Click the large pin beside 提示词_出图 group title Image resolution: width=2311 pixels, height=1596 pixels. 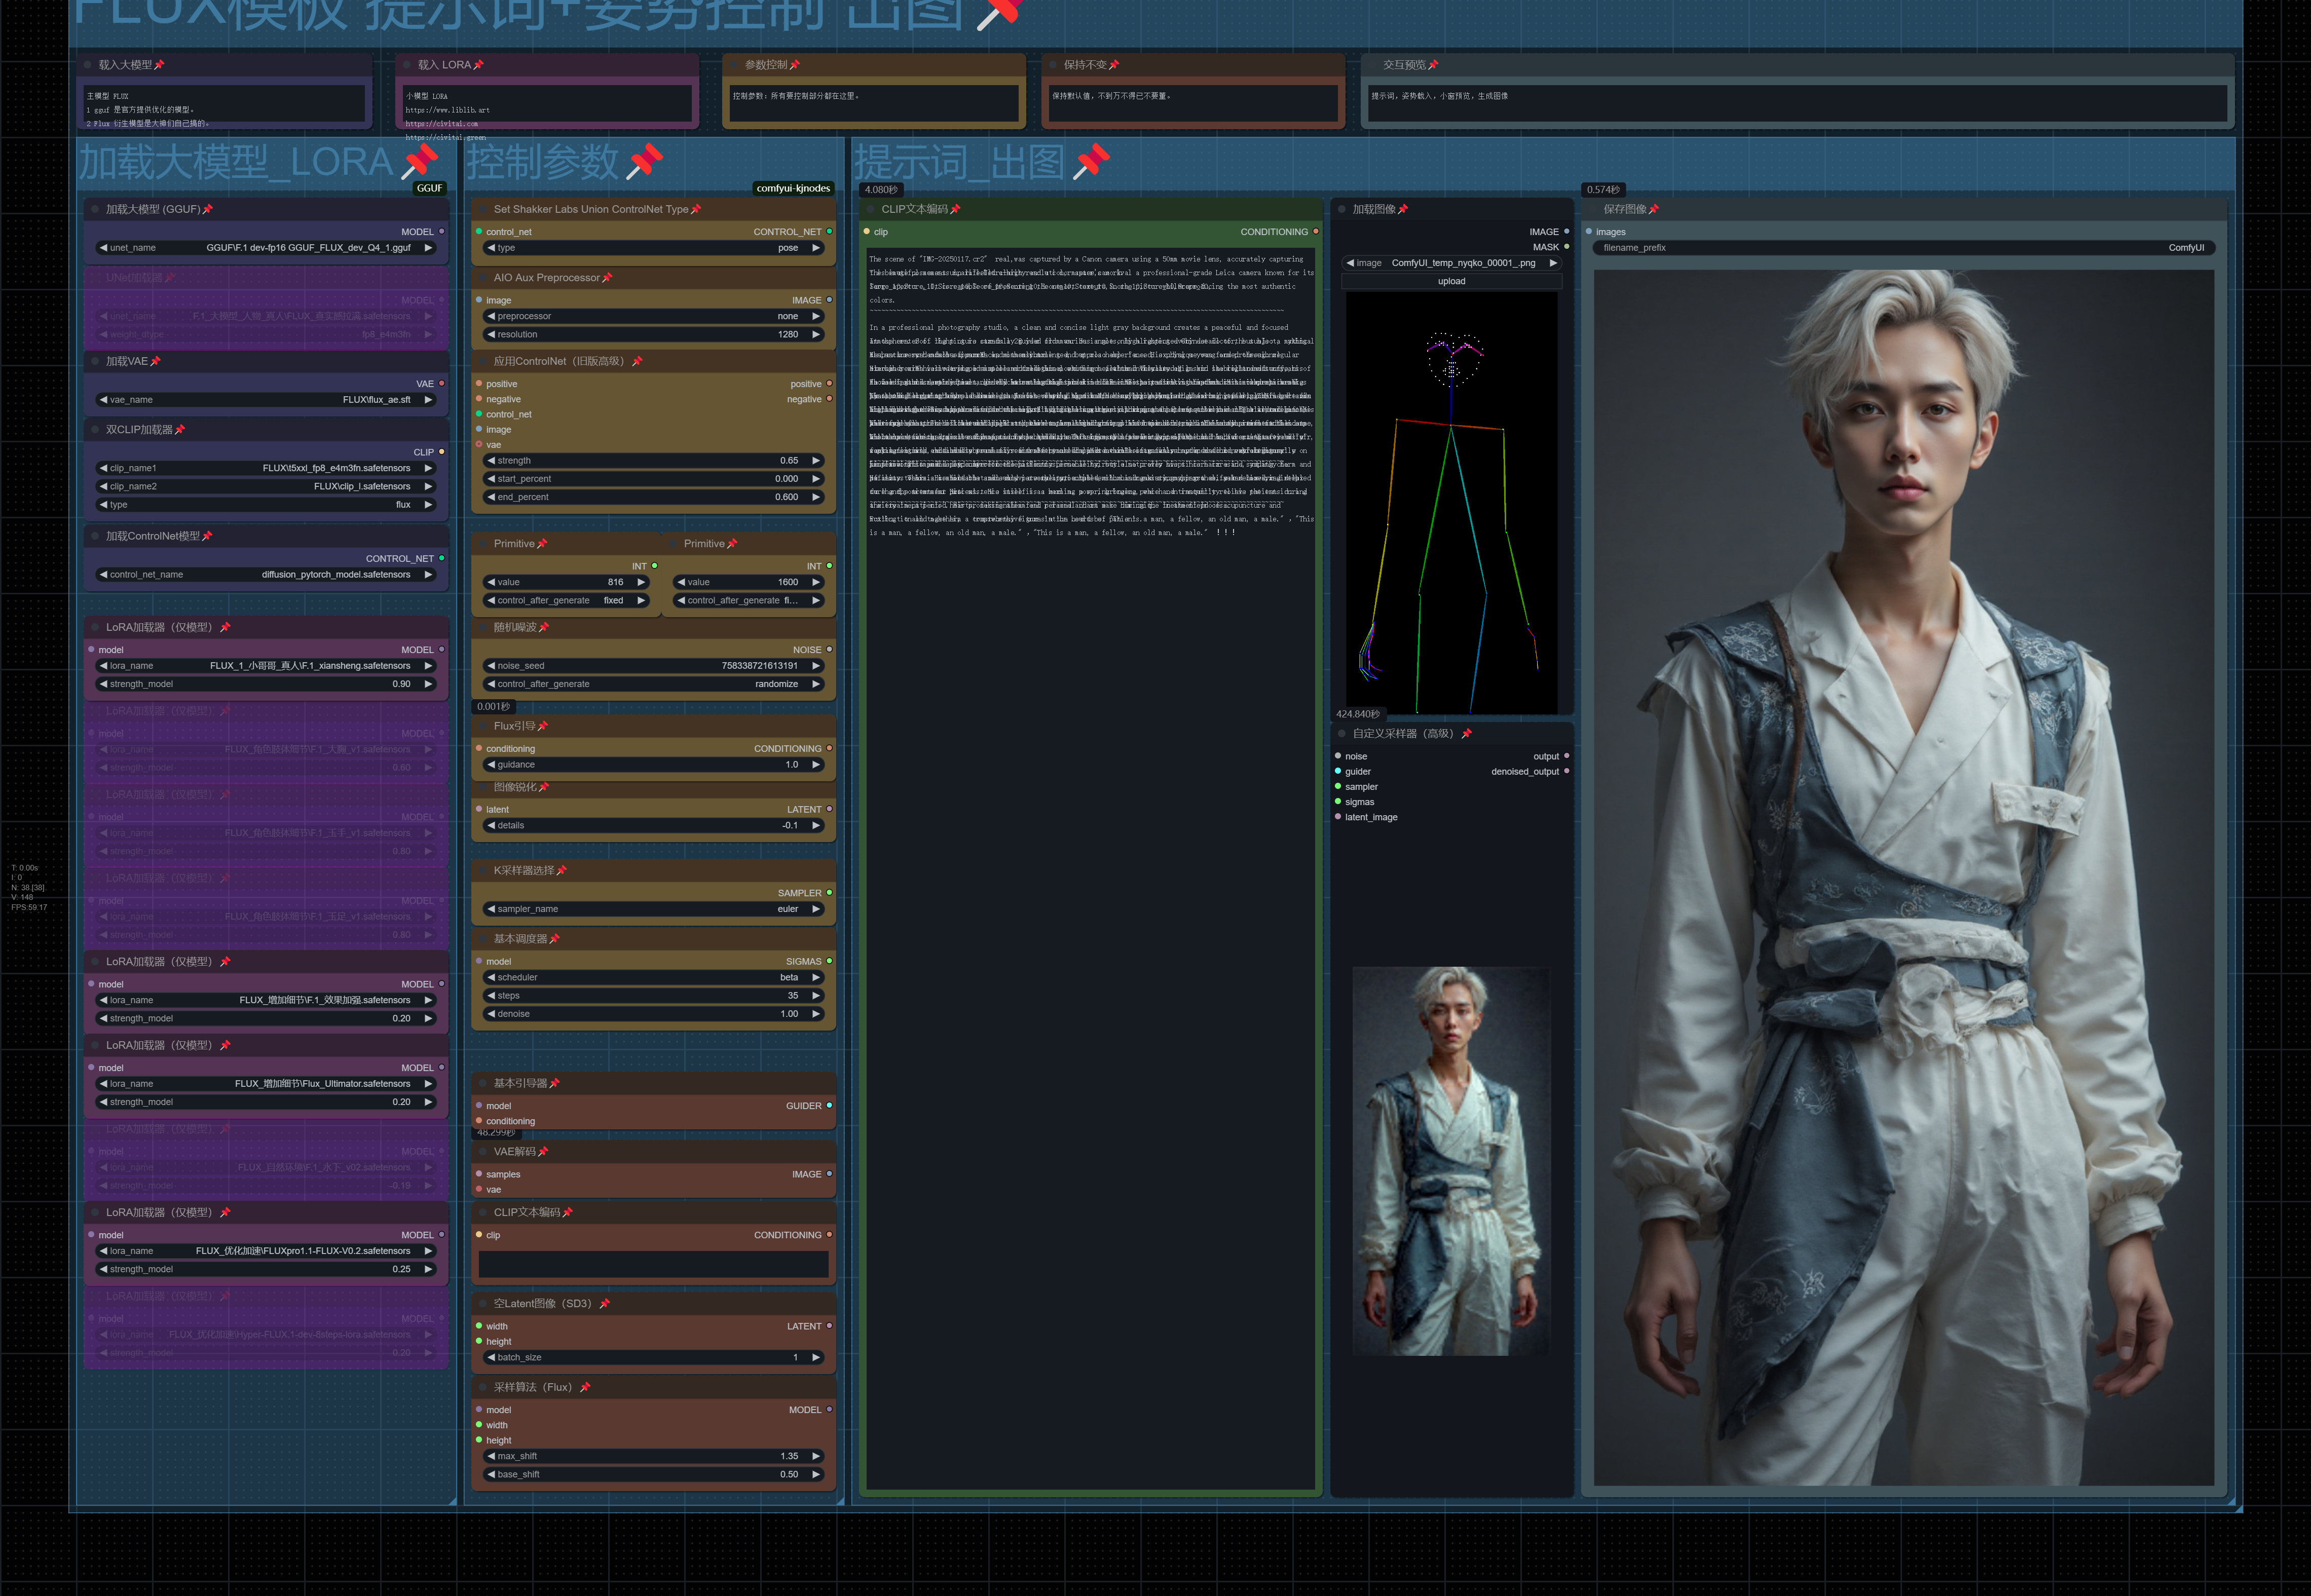tap(1091, 162)
